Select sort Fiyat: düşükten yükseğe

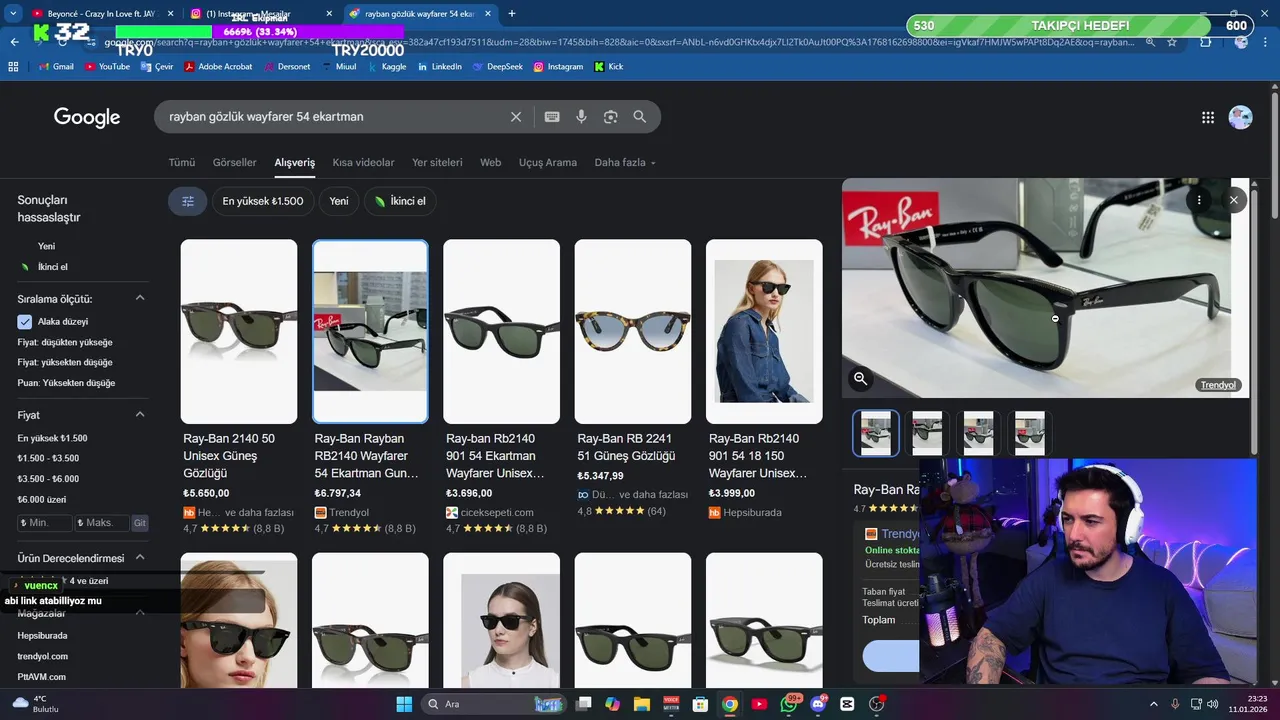[x=65, y=342]
